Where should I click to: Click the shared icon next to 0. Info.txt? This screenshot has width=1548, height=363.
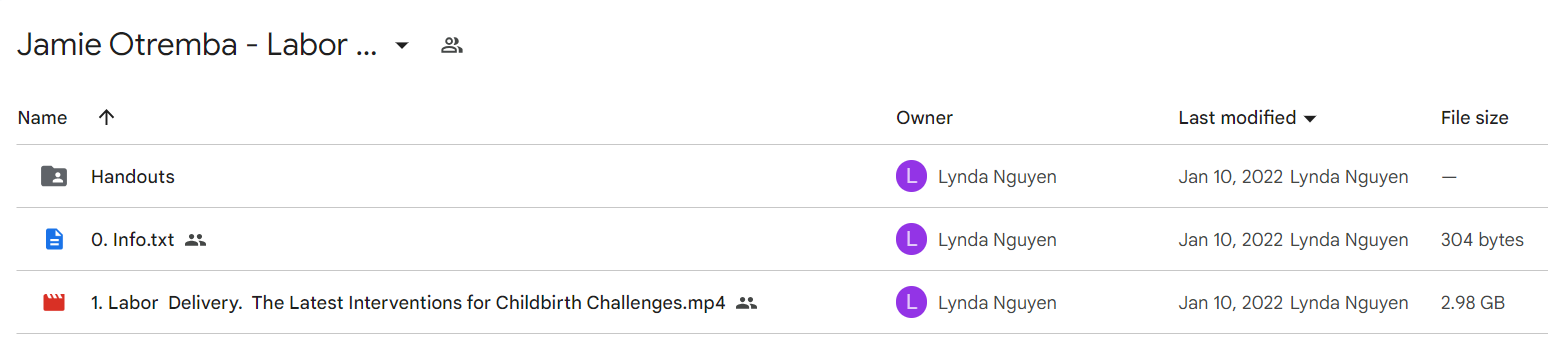196,240
